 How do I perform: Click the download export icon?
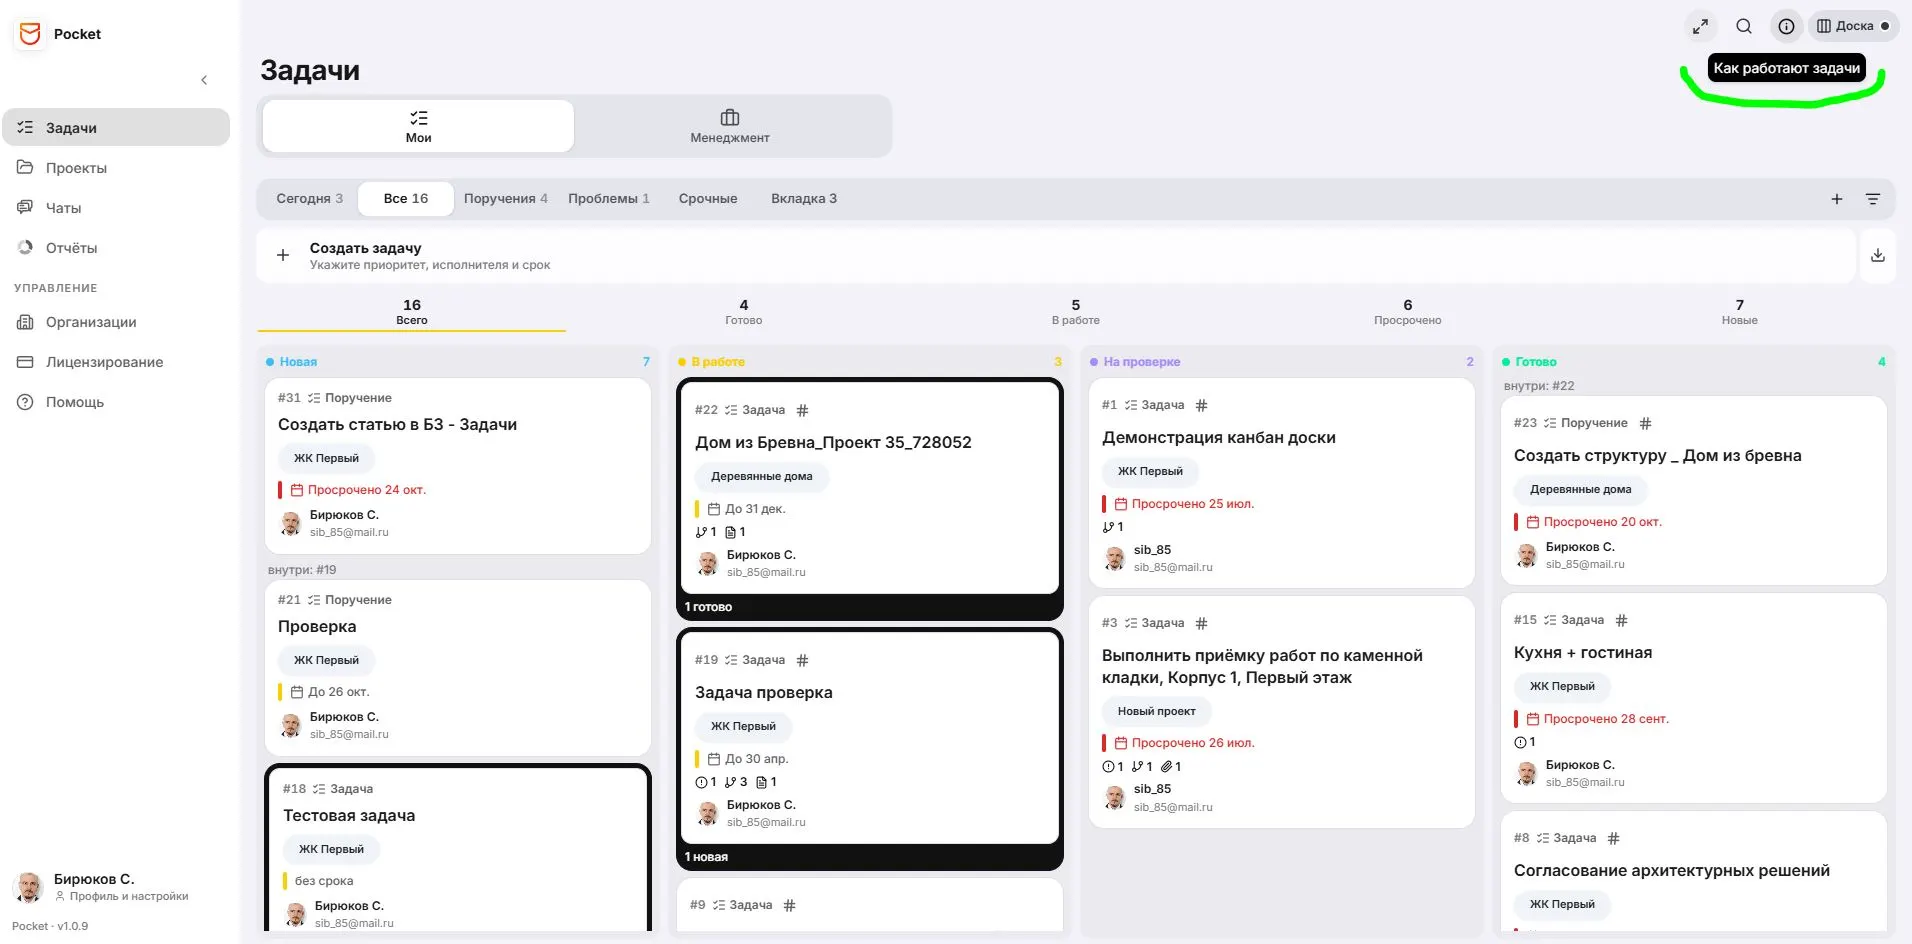point(1878,256)
